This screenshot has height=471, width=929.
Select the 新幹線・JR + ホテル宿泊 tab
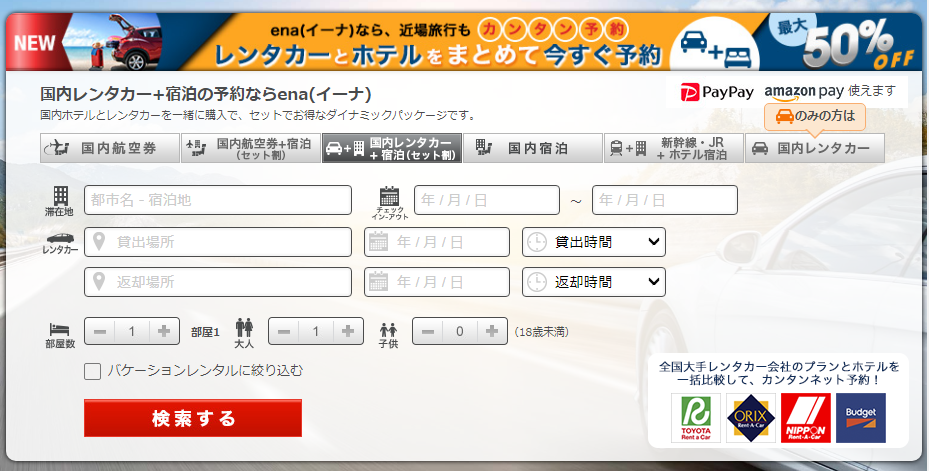click(x=674, y=149)
